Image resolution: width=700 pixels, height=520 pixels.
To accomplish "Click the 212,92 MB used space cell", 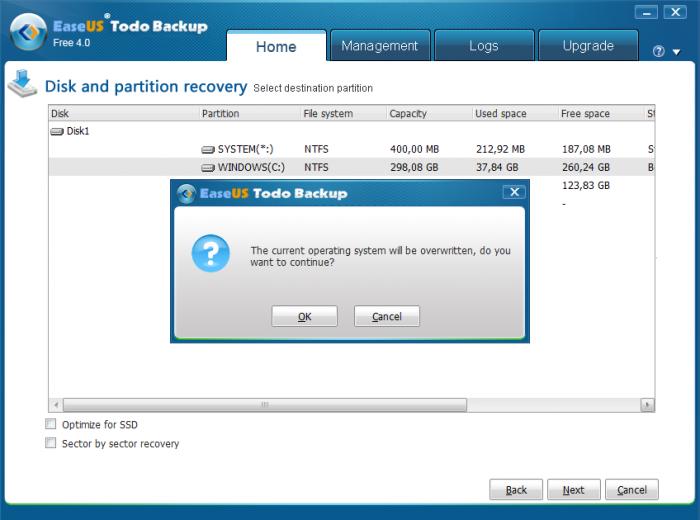I will tap(500, 149).
